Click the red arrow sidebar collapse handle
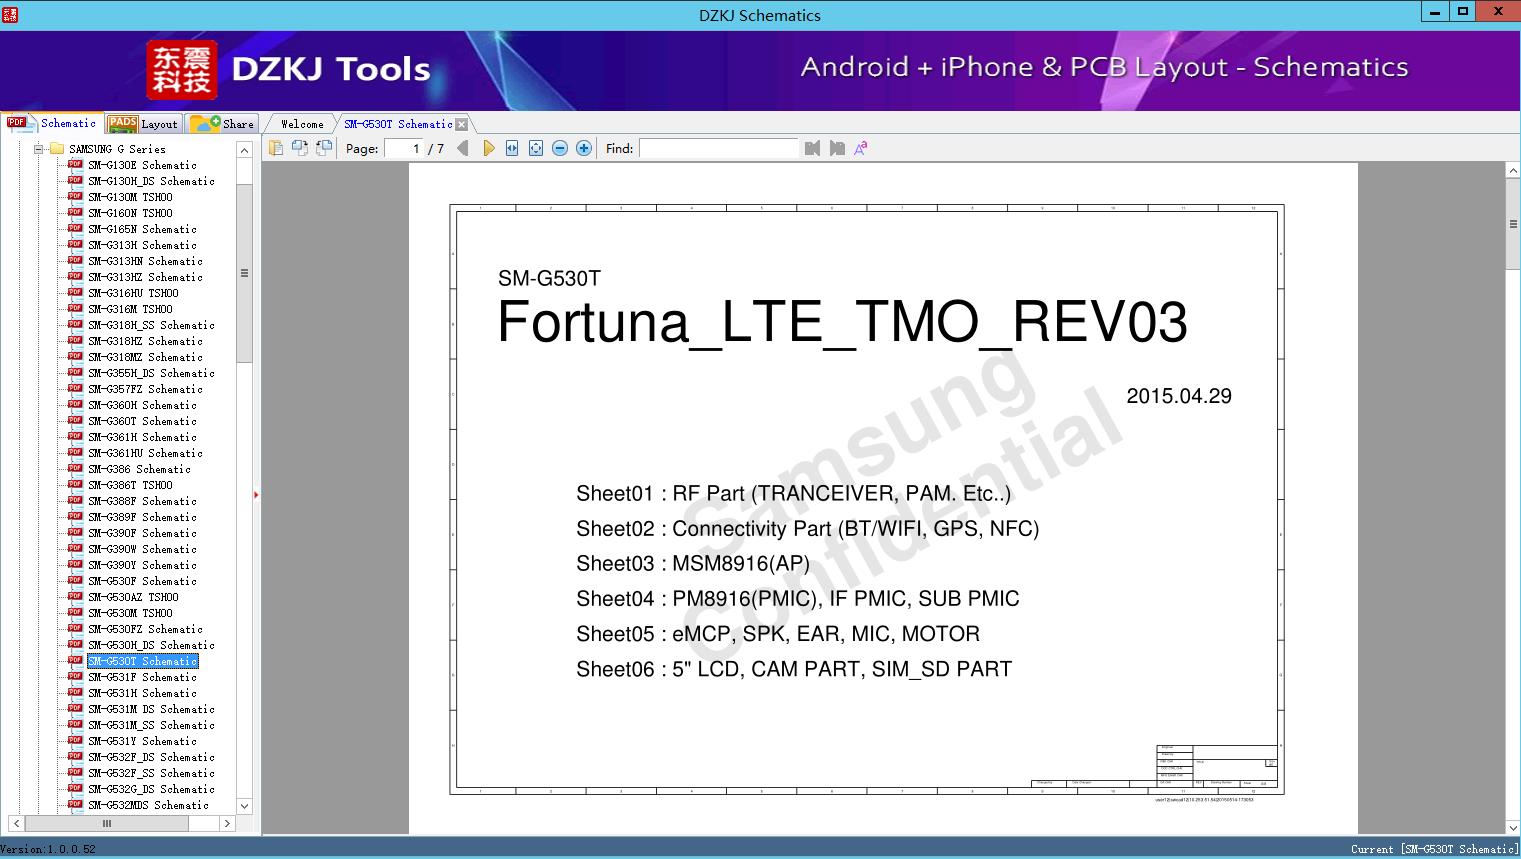 tap(256, 495)
